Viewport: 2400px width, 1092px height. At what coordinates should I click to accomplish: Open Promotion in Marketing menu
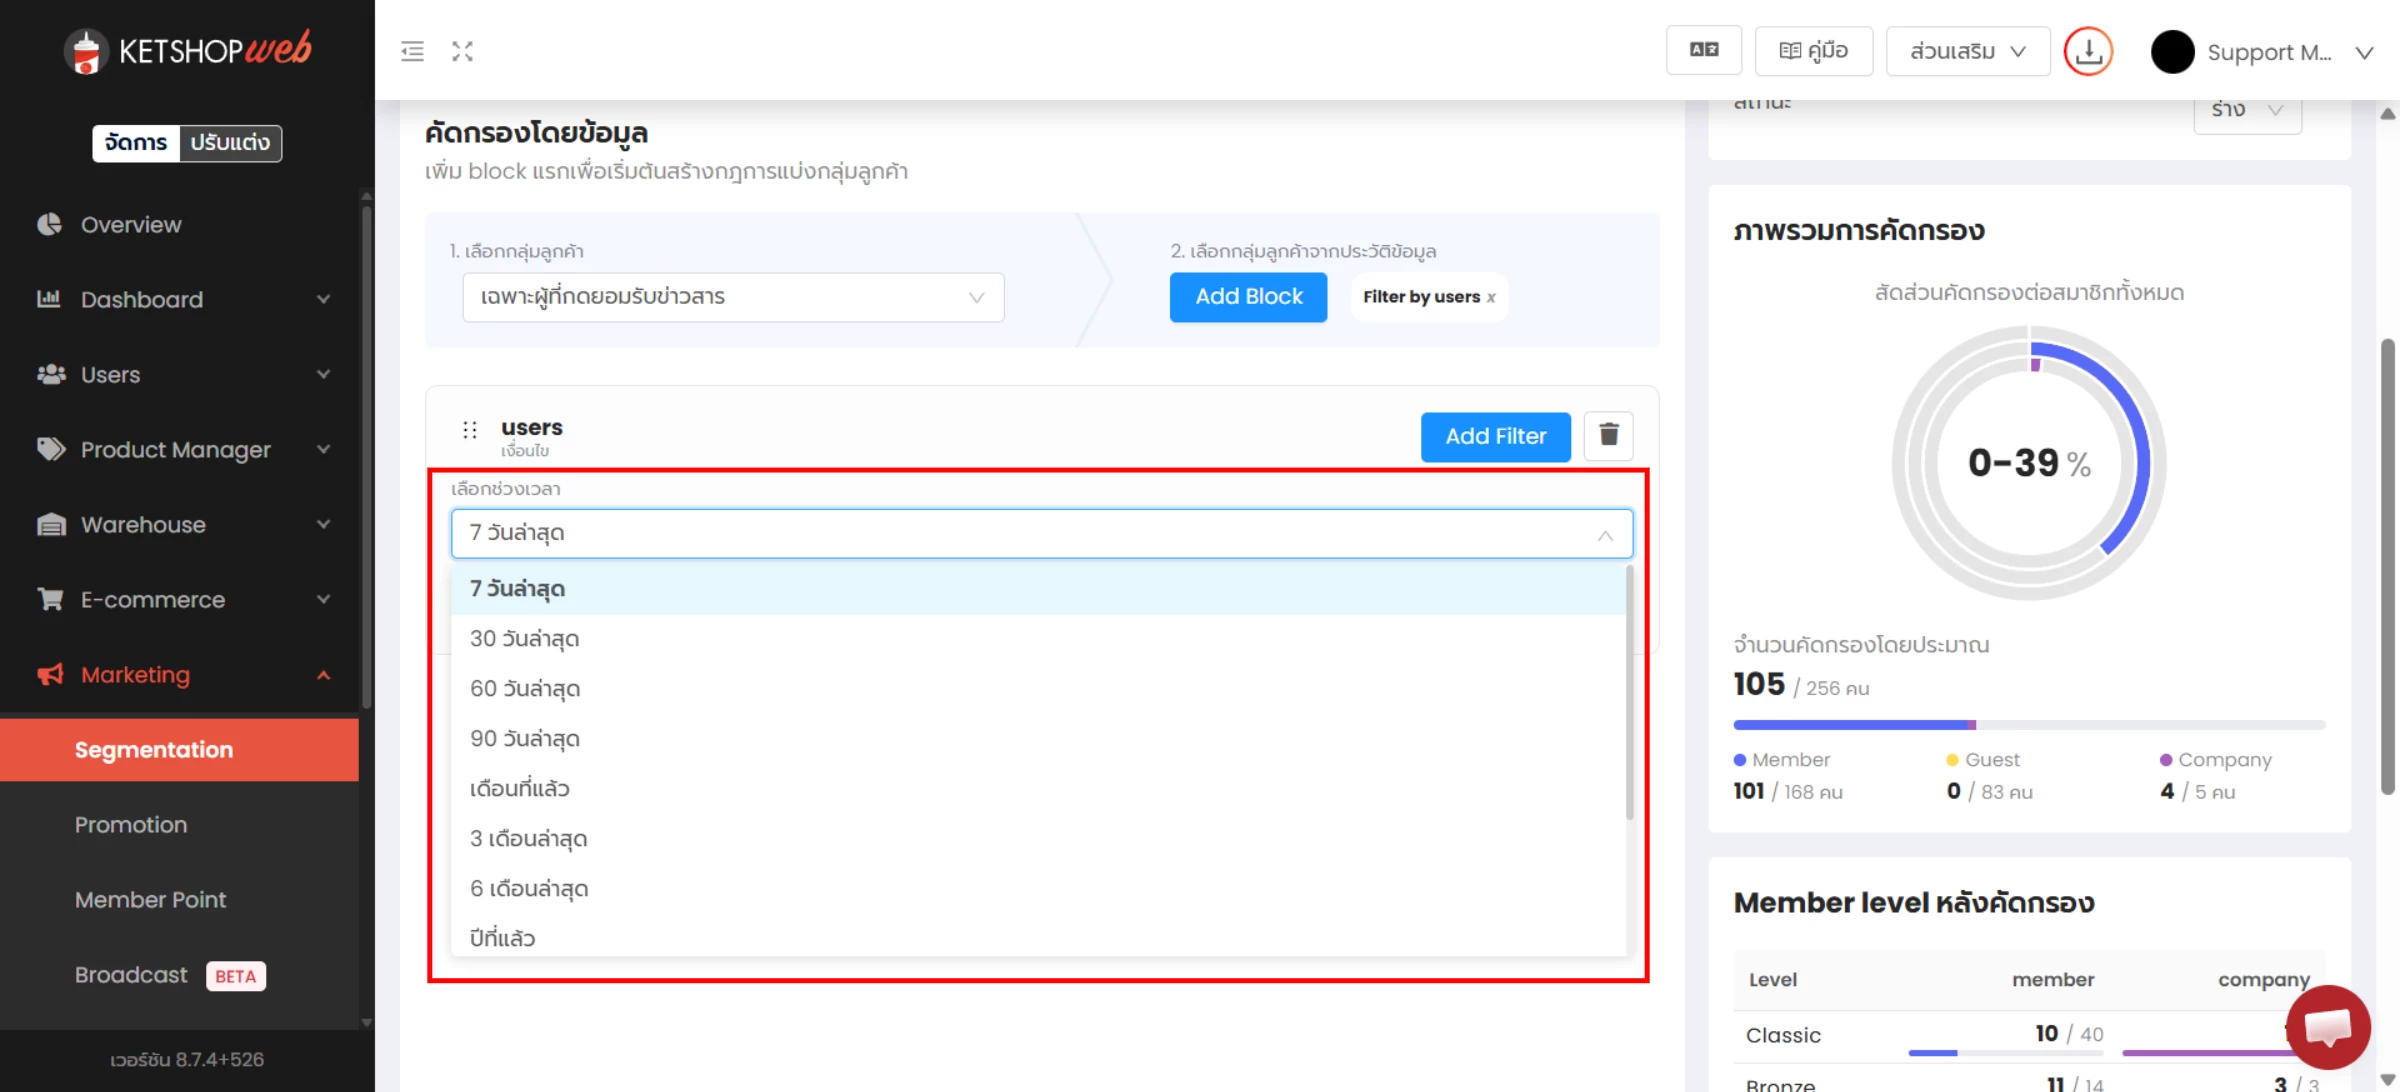pyautogui.click(x=131, y=825)
